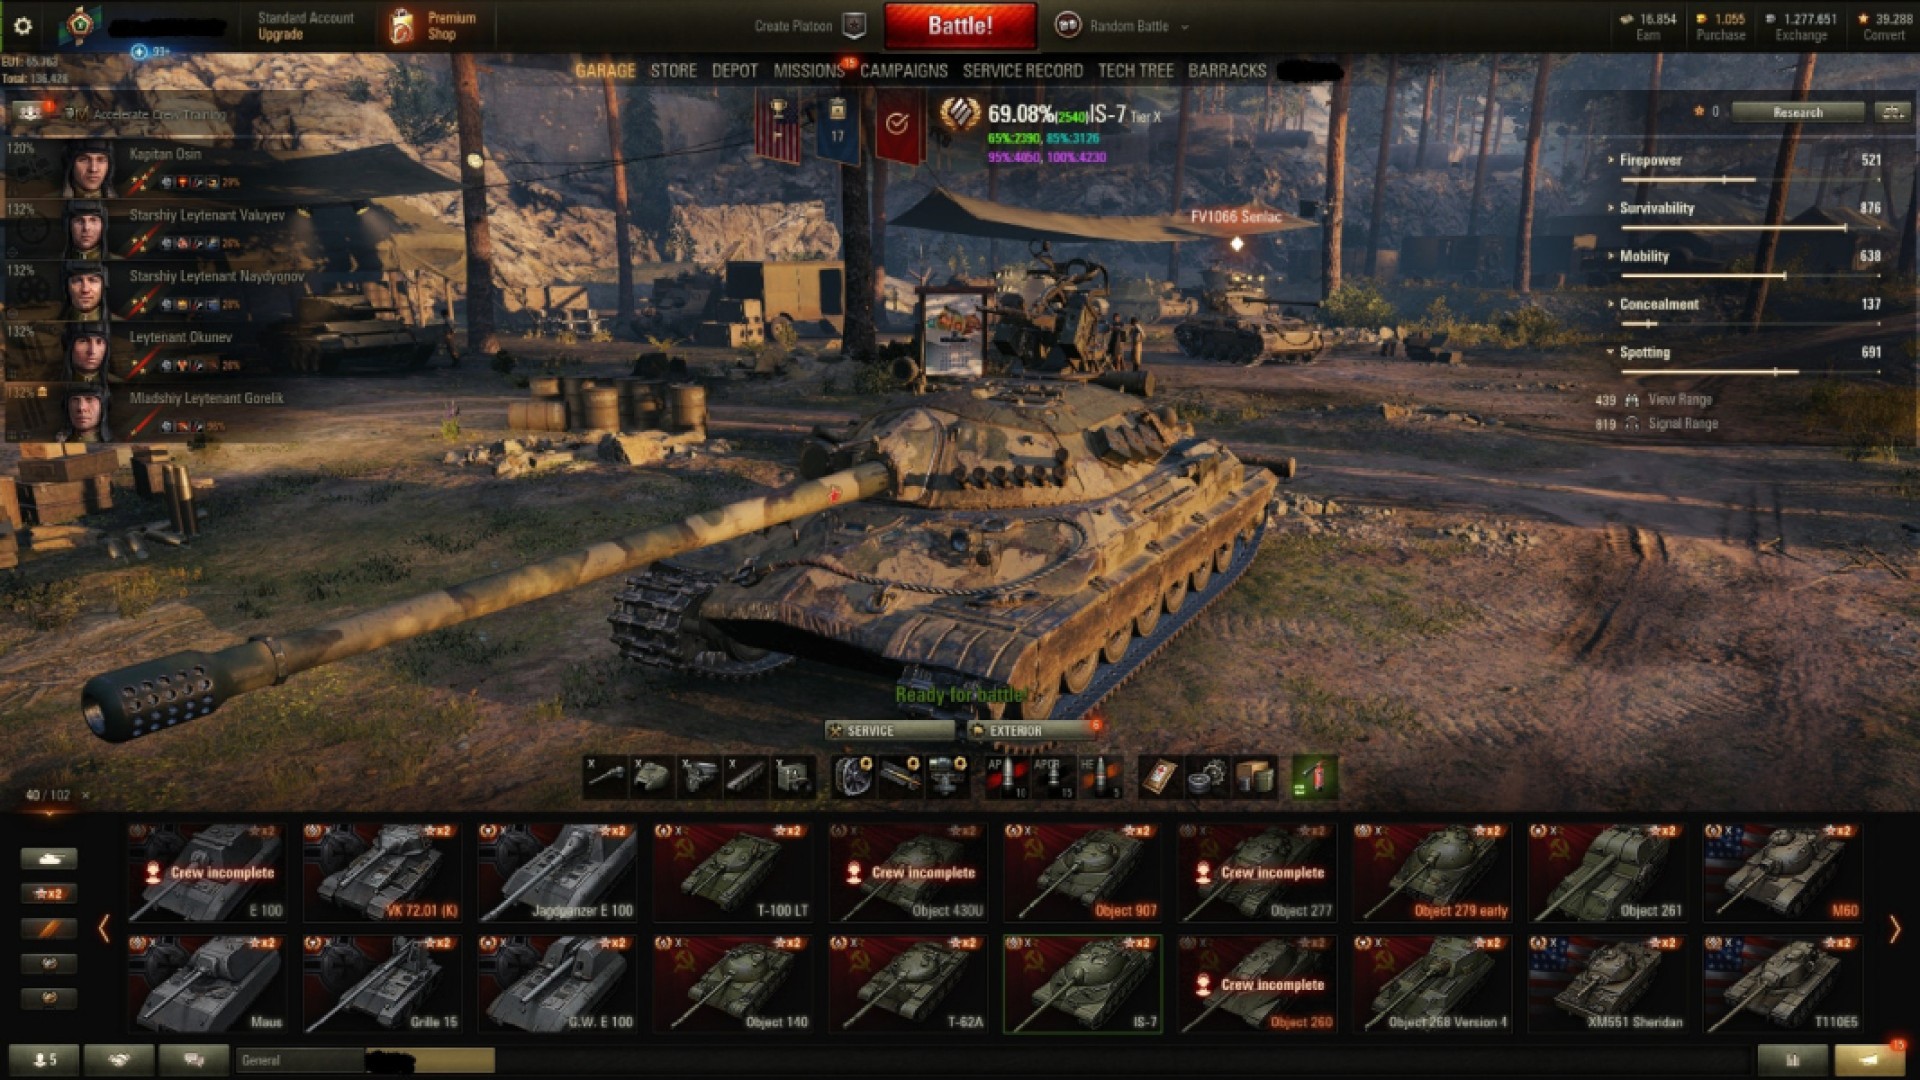
Task: Toggle the x2 bonus carousel filter
Action: click(x=48, y=893)
